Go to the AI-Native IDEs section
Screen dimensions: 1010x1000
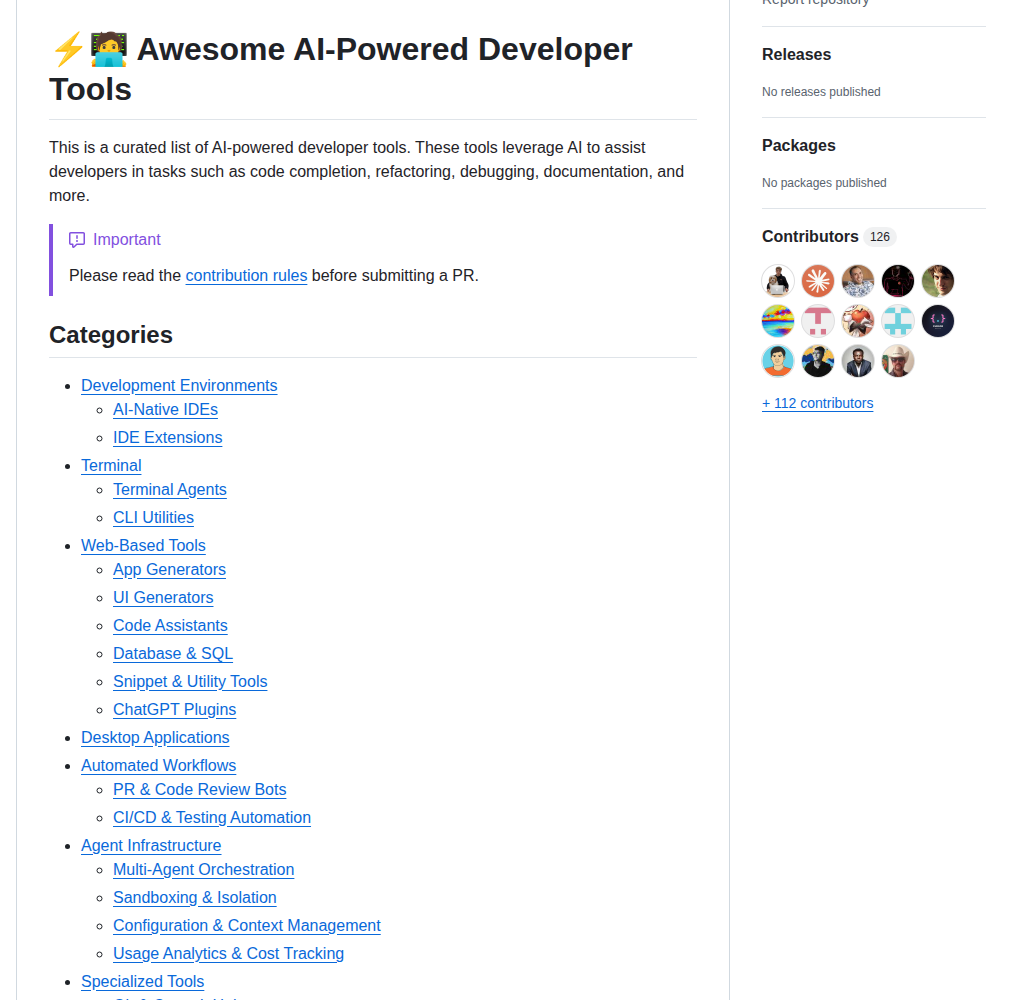coord(165,409)
